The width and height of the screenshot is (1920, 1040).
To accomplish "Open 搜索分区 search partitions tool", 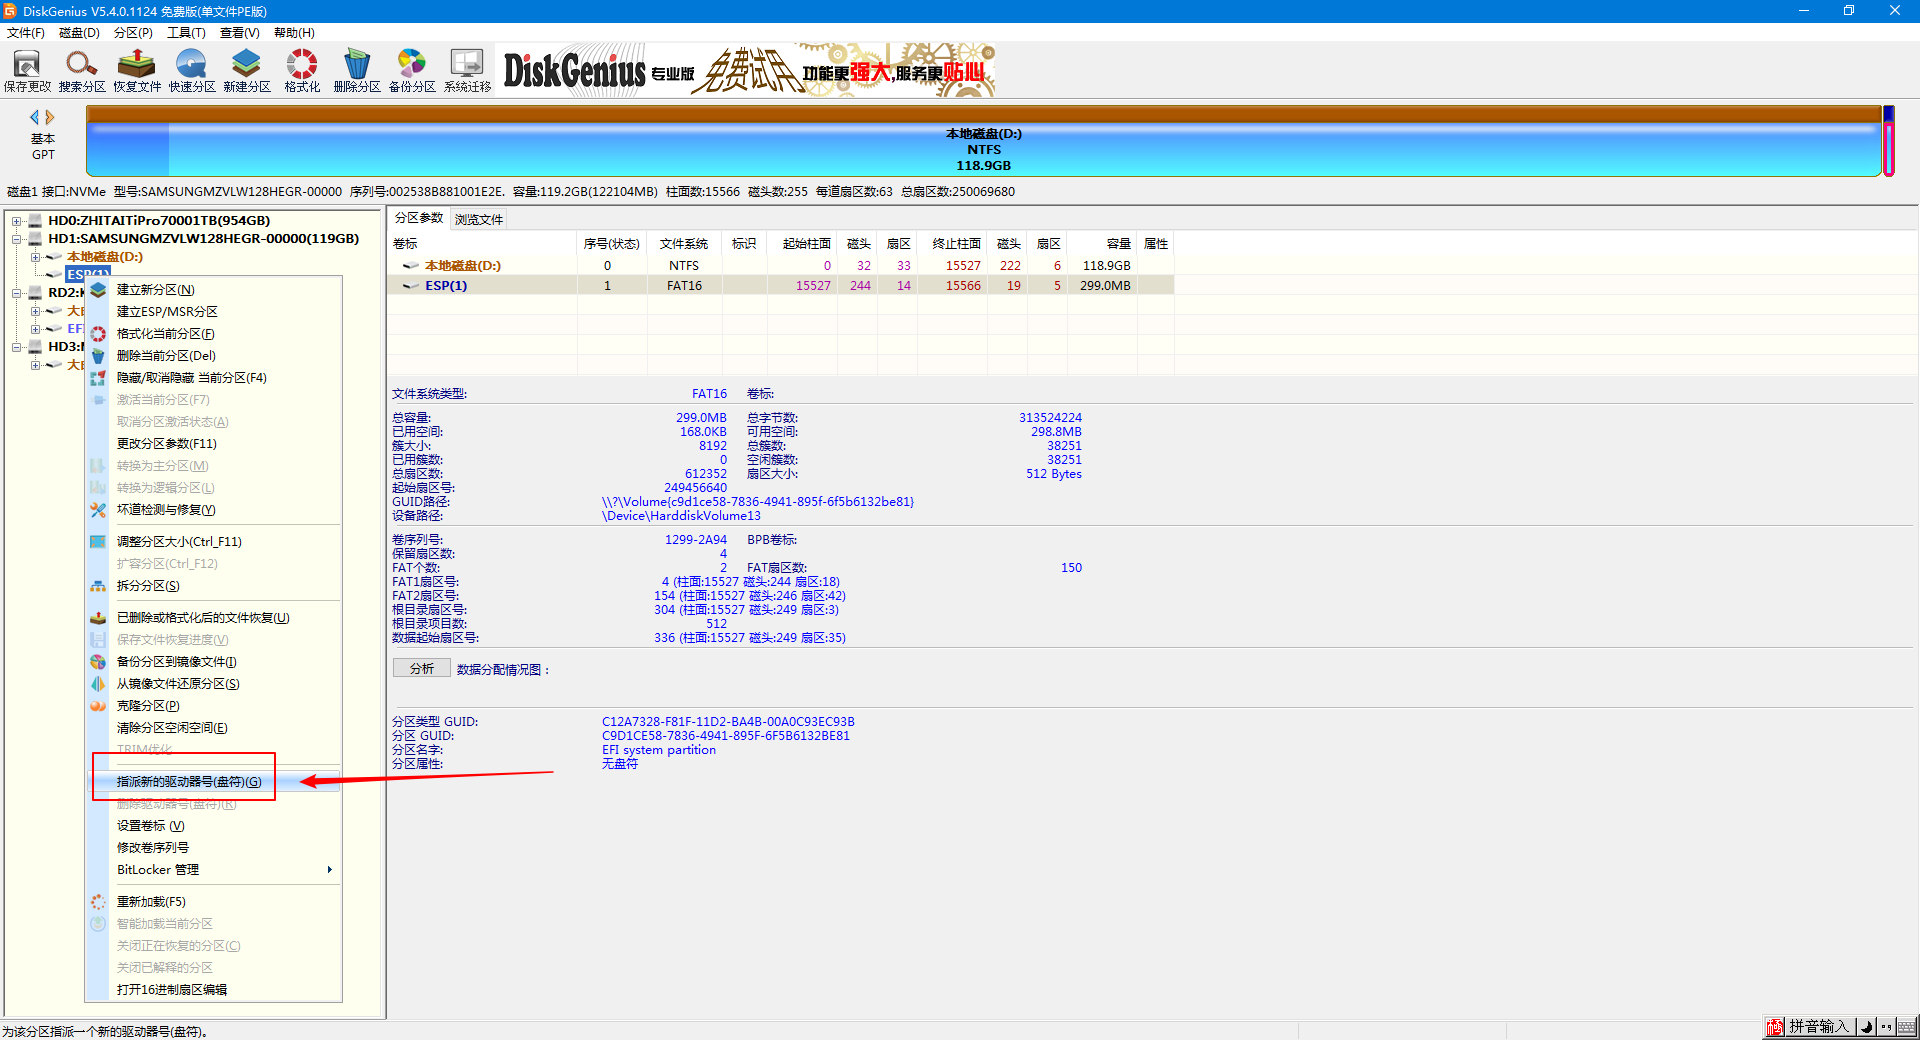I will coord(82,71).
